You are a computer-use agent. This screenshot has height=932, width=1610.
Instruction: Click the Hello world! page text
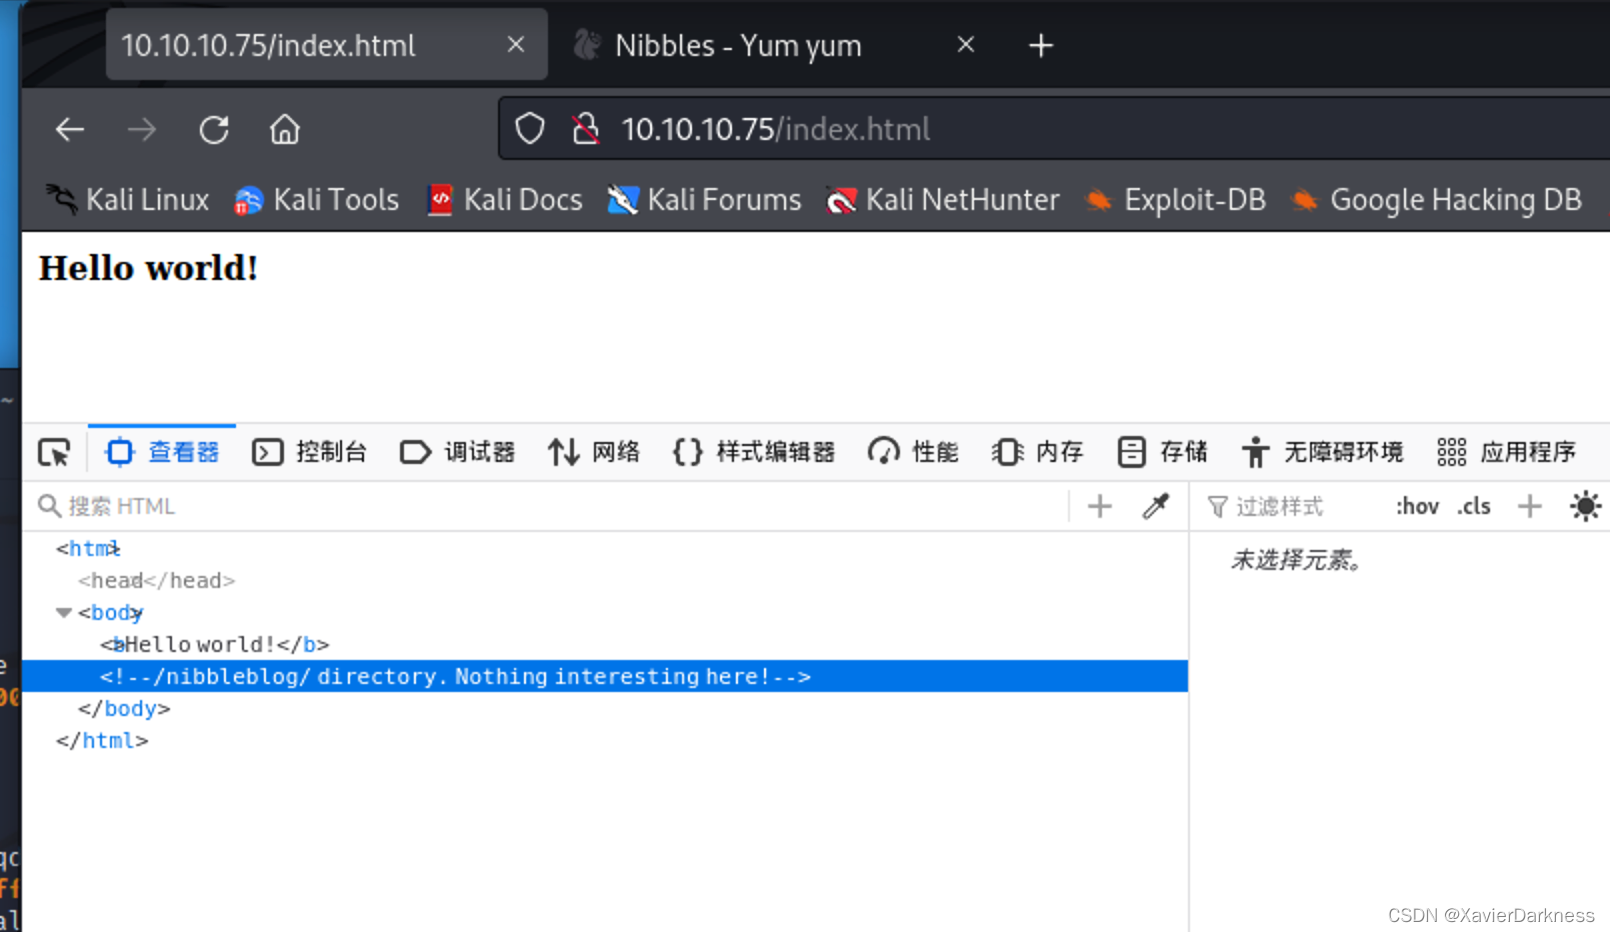click(x=148, y=268)
